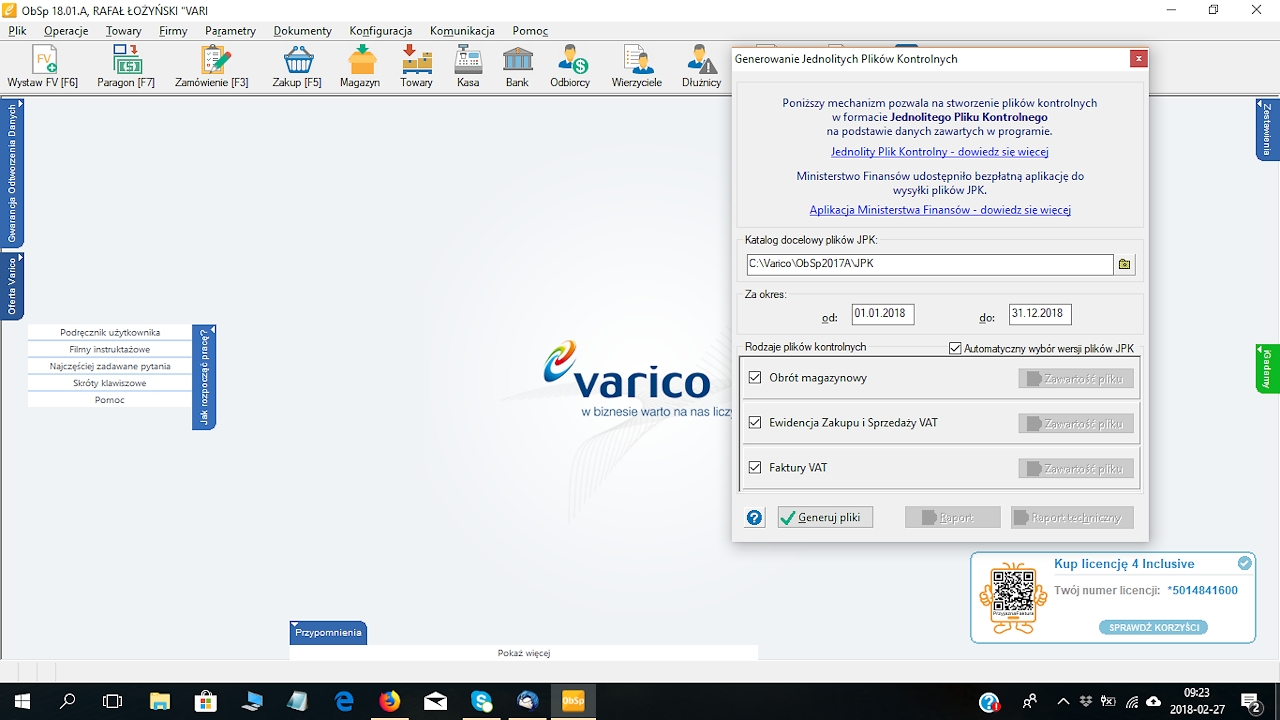
Task: Click the Generuj pliki button
Action: tap(825, 517)
